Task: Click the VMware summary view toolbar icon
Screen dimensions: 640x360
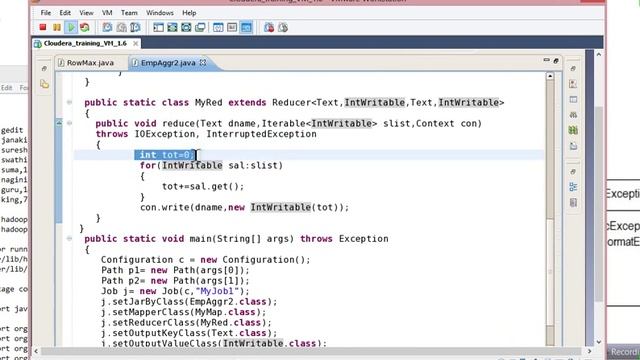Action: tap(218, 27)
